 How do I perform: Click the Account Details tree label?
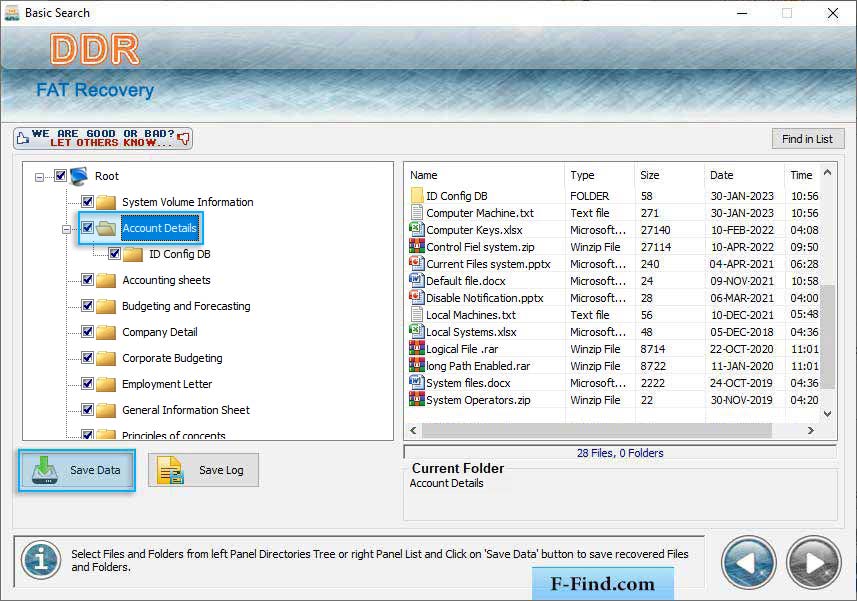(159, 228)
